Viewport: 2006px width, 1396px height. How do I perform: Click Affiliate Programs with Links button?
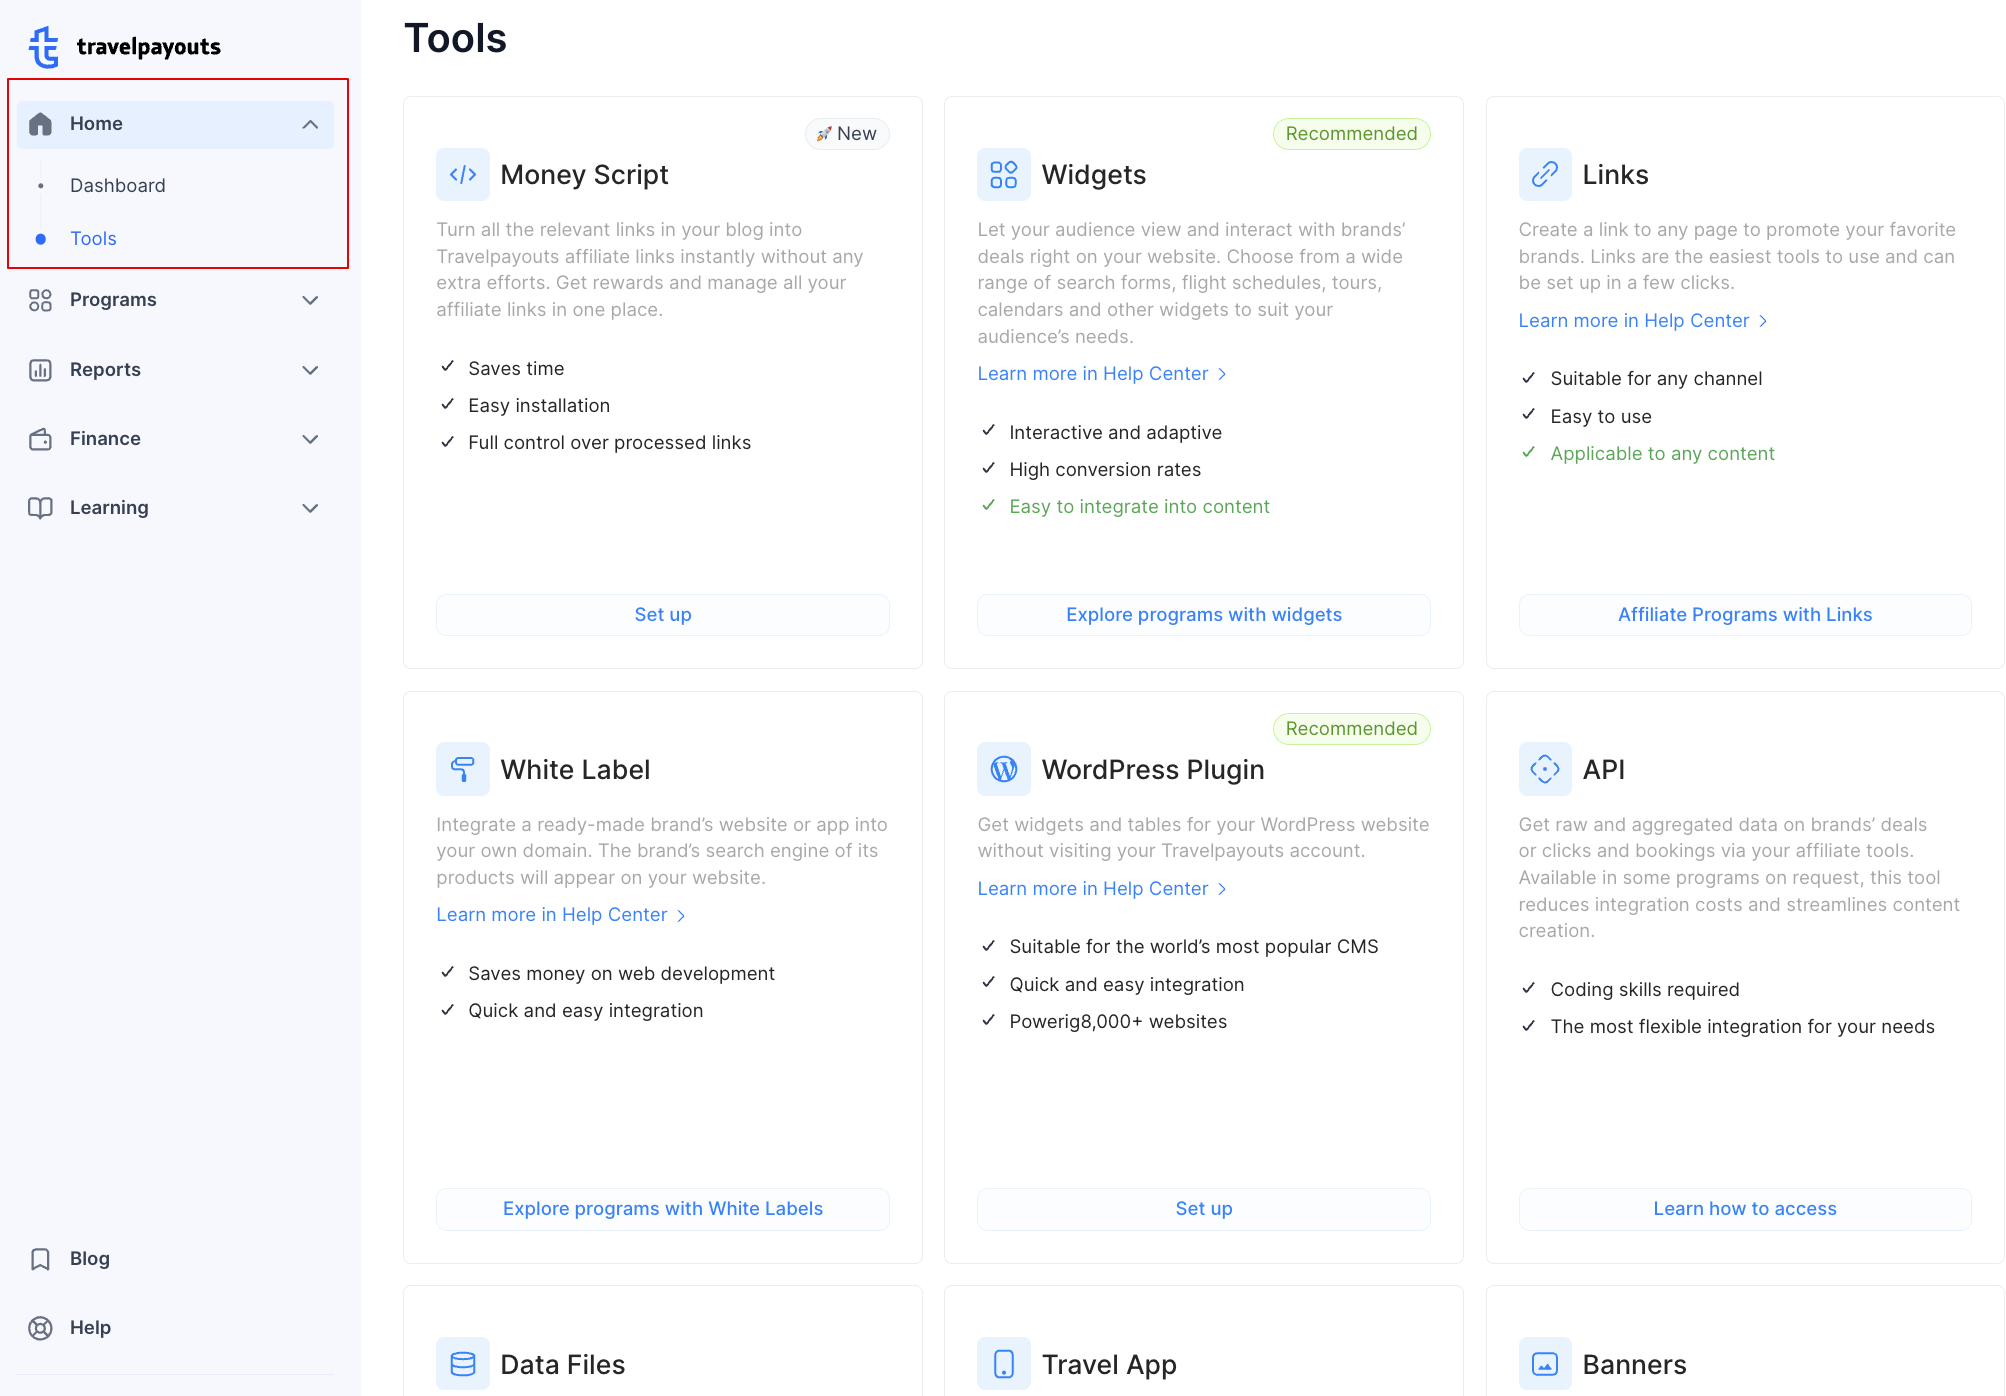[1745, 615]
